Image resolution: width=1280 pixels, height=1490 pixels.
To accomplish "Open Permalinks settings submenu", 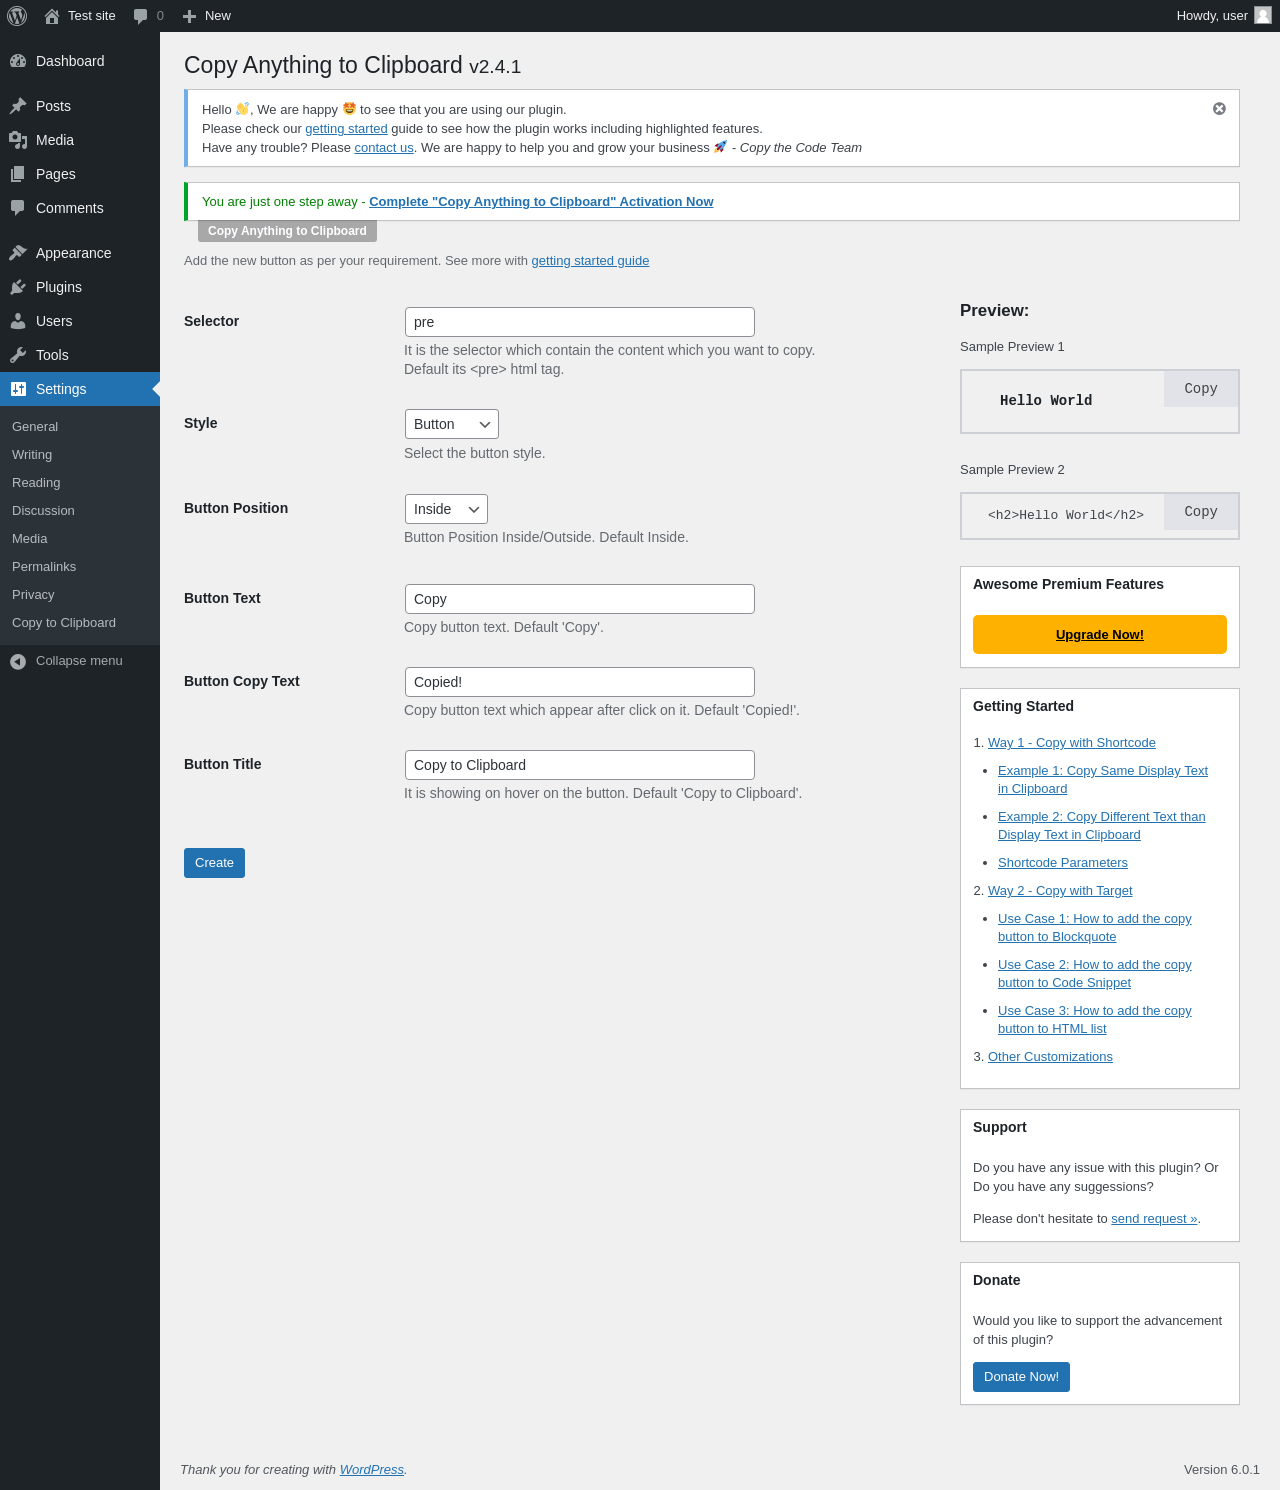I will [x=44, y=566].
